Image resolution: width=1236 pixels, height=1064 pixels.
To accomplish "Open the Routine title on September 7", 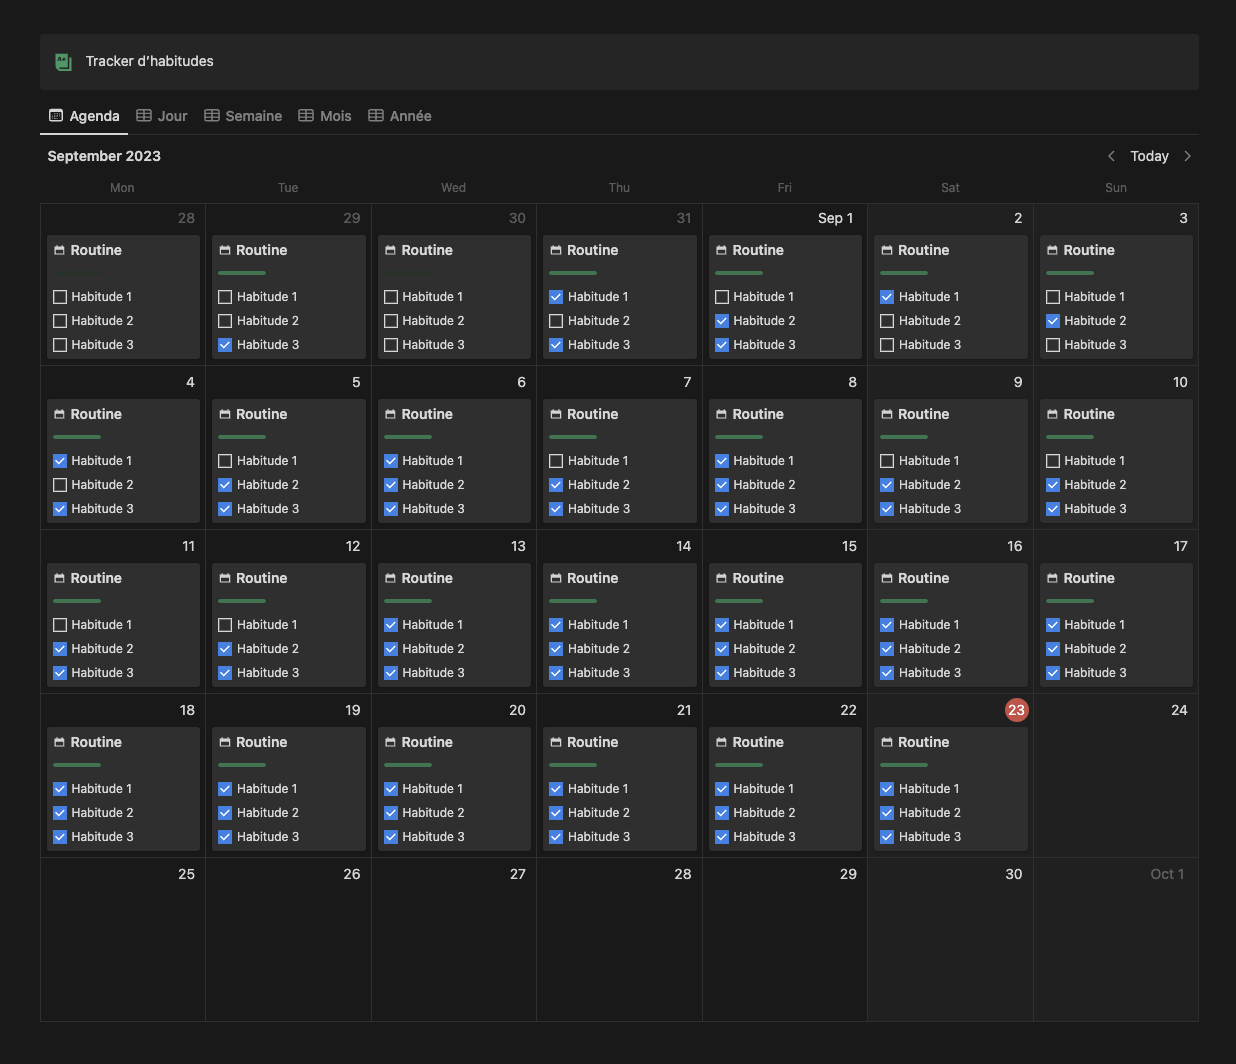I will pos(592,415).
